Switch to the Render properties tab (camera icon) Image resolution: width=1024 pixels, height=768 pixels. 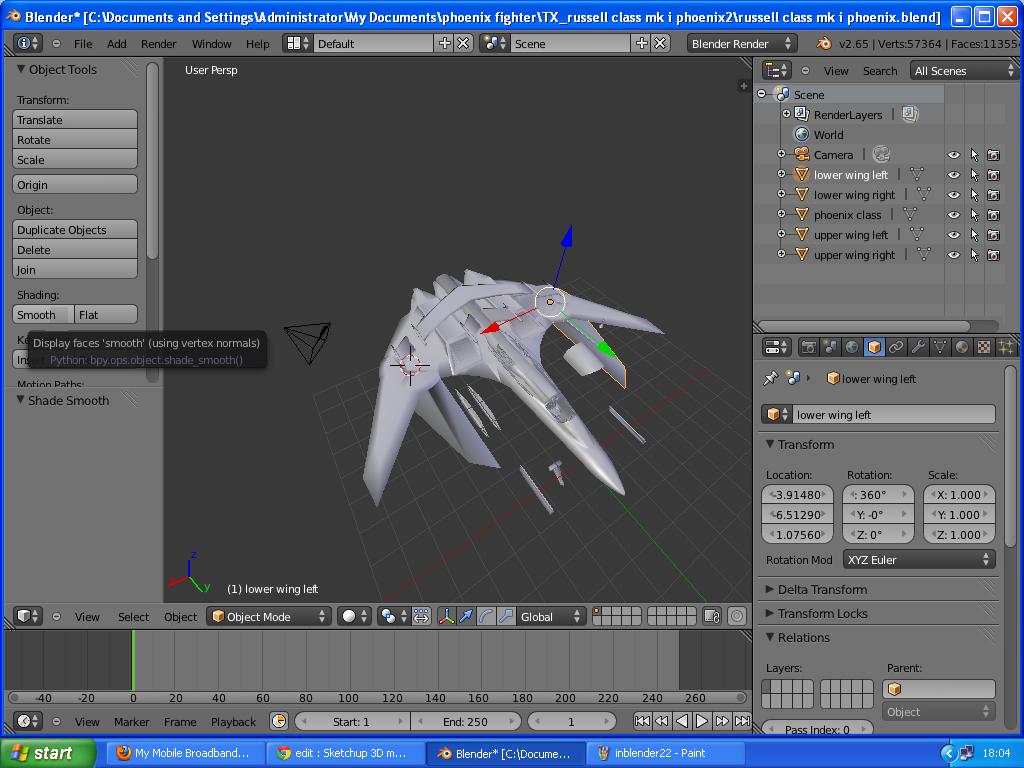(x=810, y=346)
